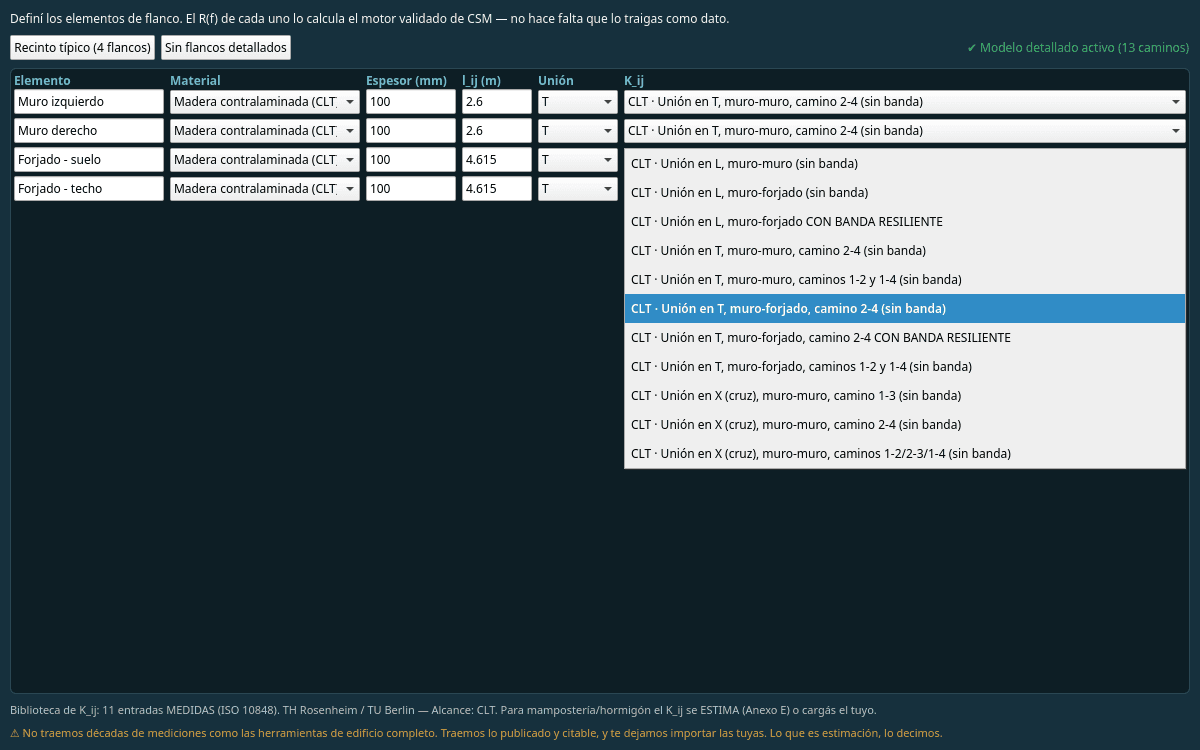This screenshot has height=750, width=1200.
Task: Pick list option "Unión en T, muro-muro, camino 2-4"
Action: [905, 251]
